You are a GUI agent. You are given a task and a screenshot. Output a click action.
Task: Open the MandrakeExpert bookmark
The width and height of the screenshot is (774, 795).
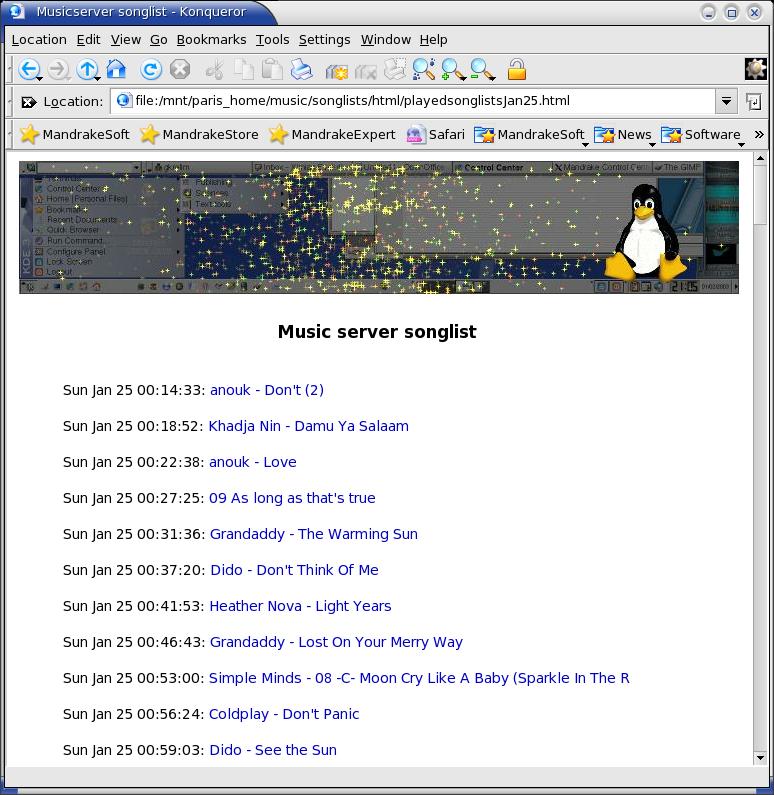pyautogui.click(x=332, y=134)
